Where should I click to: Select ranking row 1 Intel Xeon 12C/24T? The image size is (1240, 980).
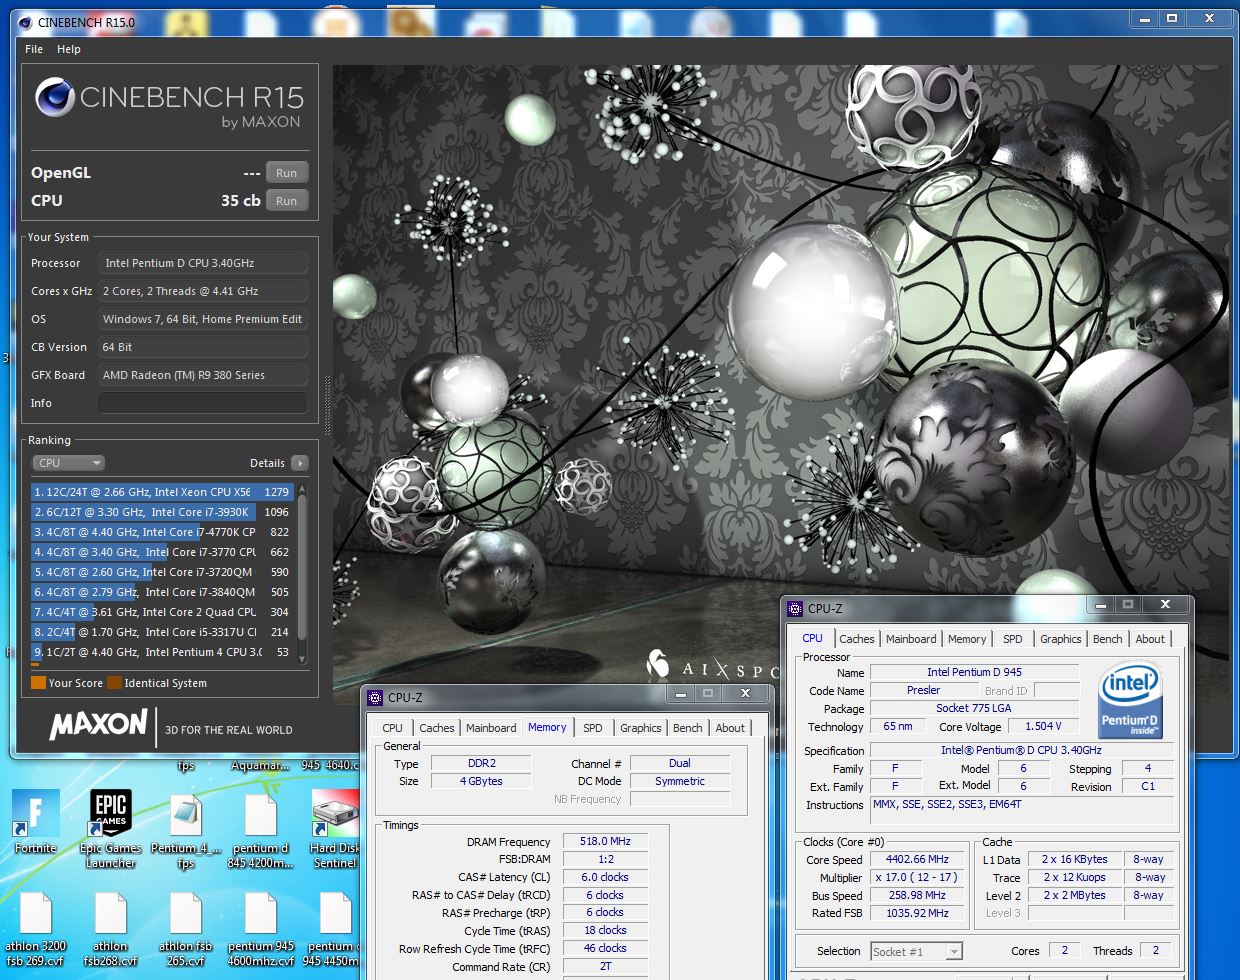click(162, 492)
